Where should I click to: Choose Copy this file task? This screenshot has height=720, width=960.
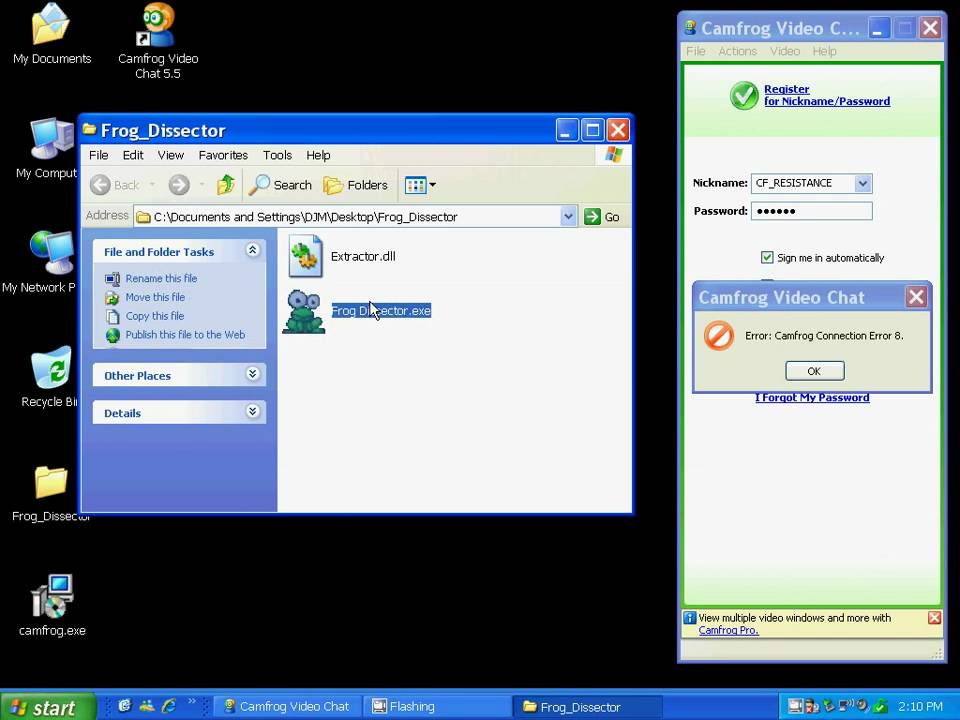click(154, 316)
